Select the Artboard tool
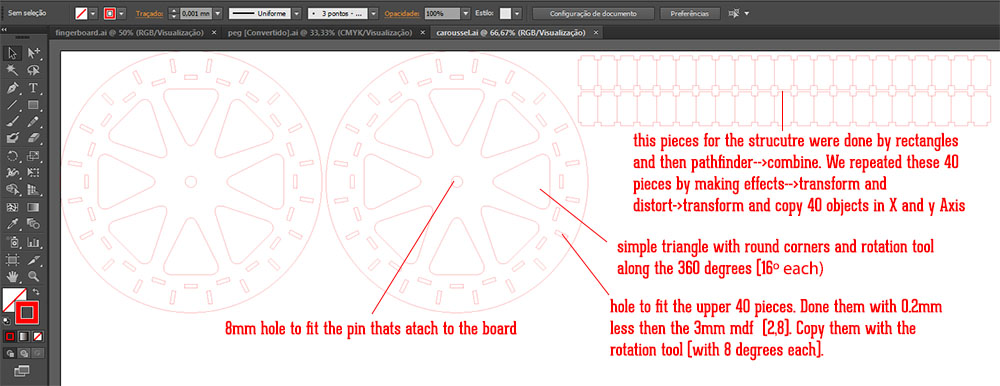 coord(12,259)
